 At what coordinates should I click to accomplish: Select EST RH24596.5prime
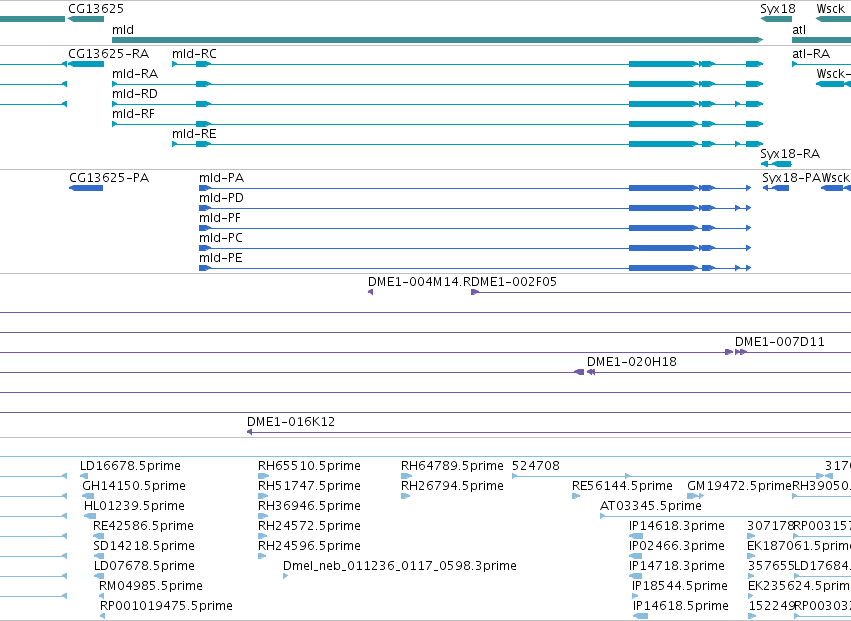click(x=309, y=546)
